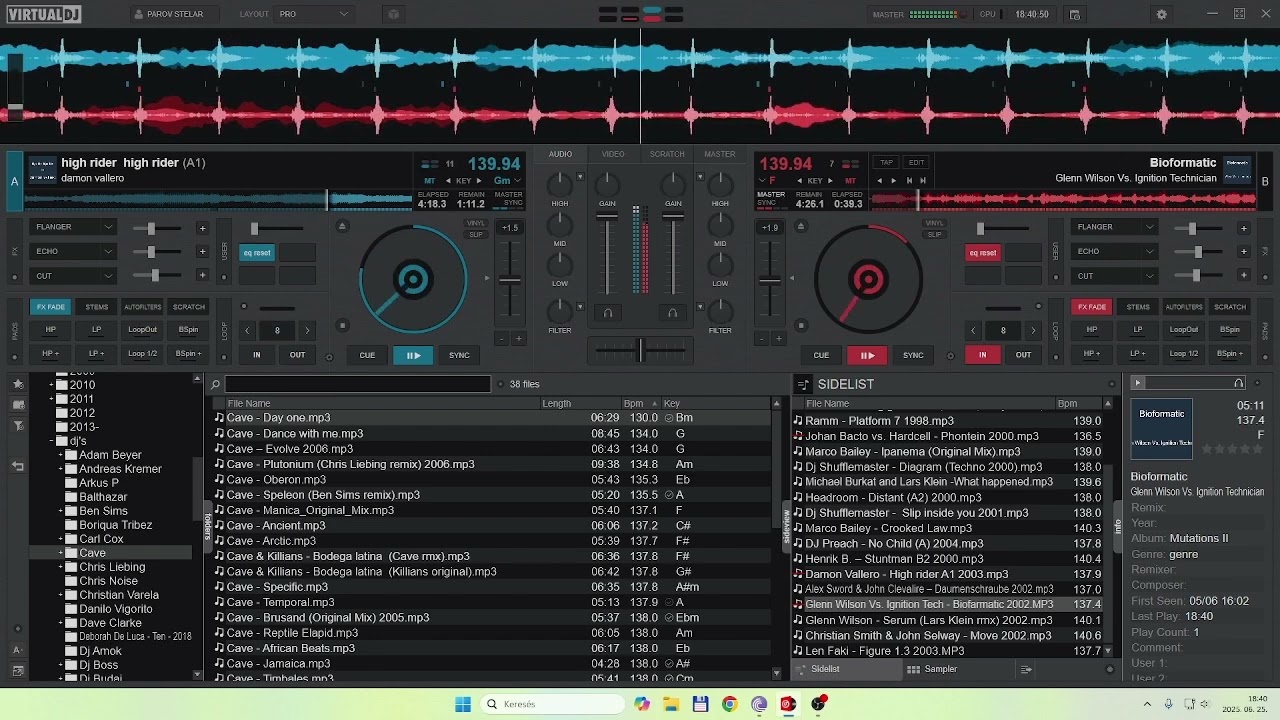Expand the 2010 folder in tree

pos(51,385)
